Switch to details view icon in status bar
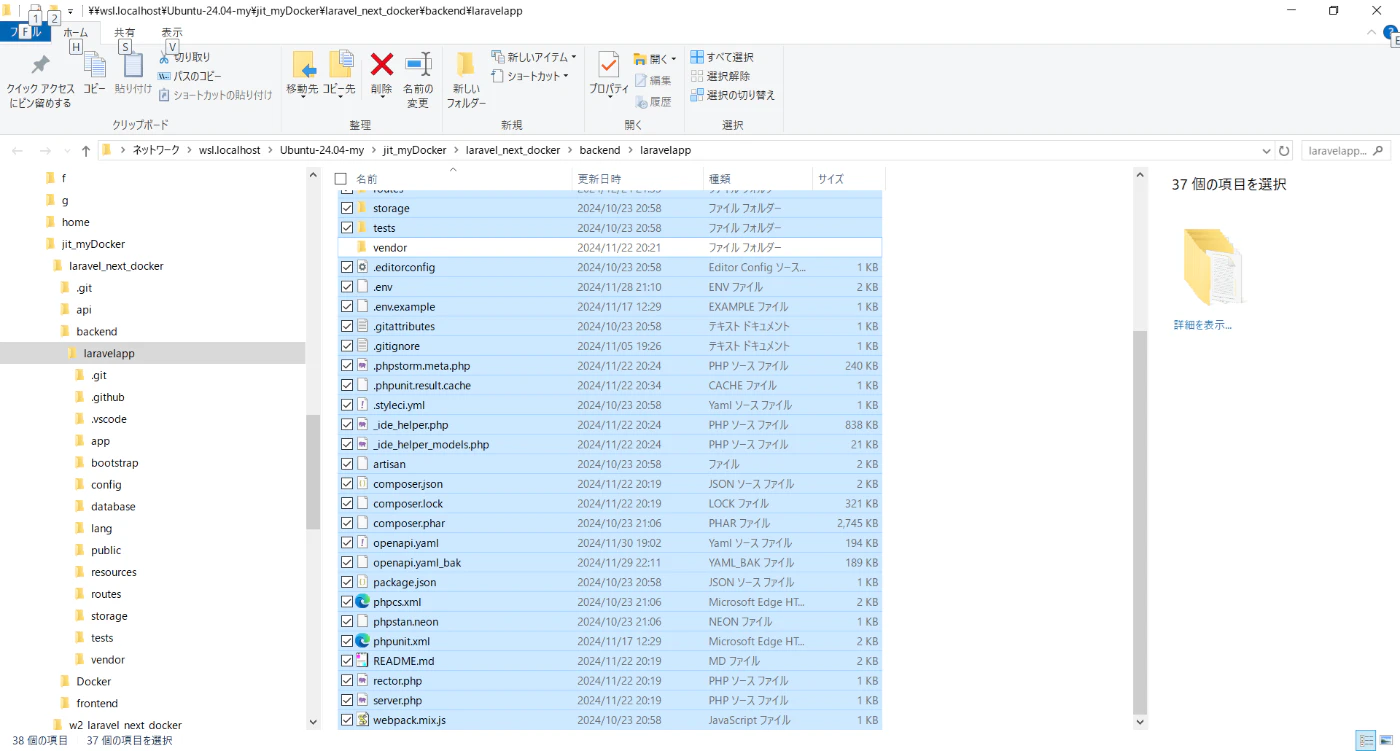Image resolution: width=1400 pixels, height=751 pixels. click(1365, 740)
